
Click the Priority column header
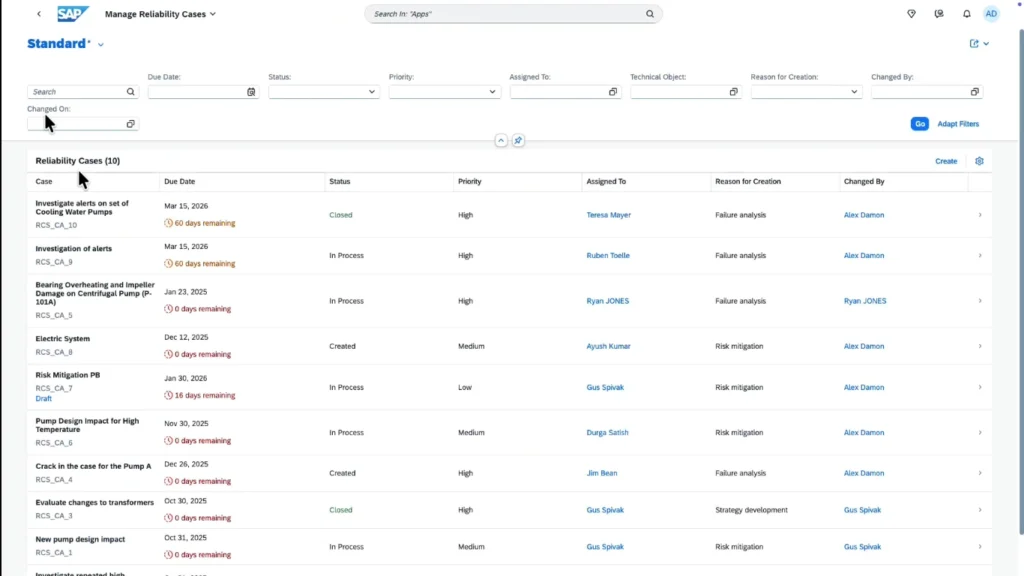pos(470,182)
